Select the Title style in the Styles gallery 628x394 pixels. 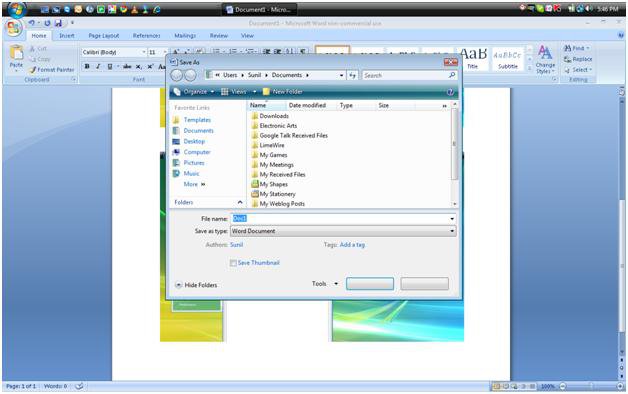pyautogui.click(x=473, y=58)
